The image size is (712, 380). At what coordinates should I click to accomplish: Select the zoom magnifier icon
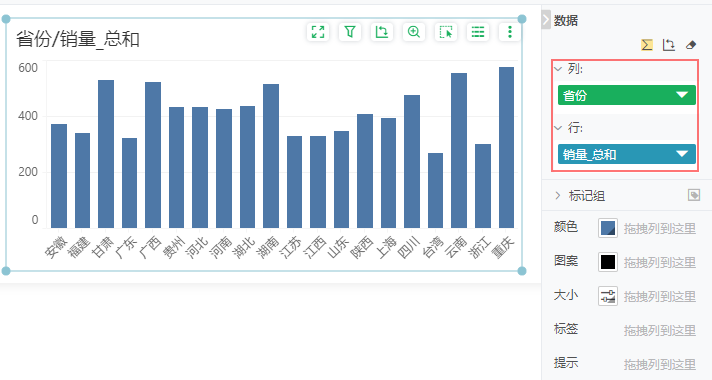tap(414, 32)
